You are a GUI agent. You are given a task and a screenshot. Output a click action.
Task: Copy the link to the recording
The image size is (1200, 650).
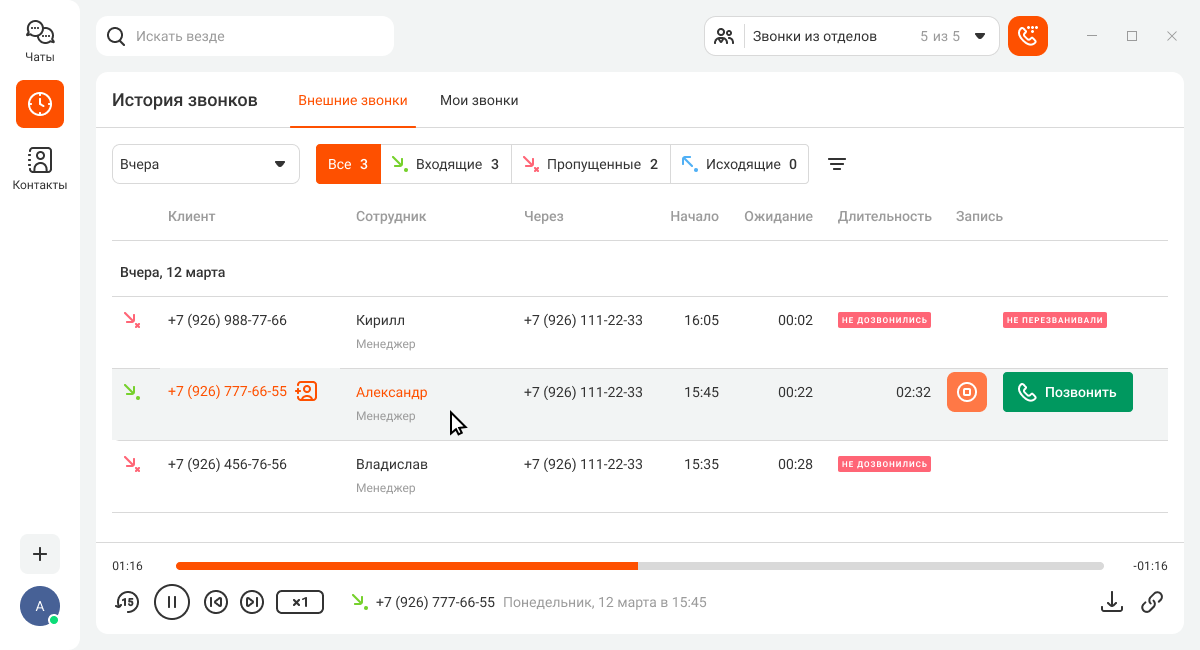click(x=1152, y=601)
